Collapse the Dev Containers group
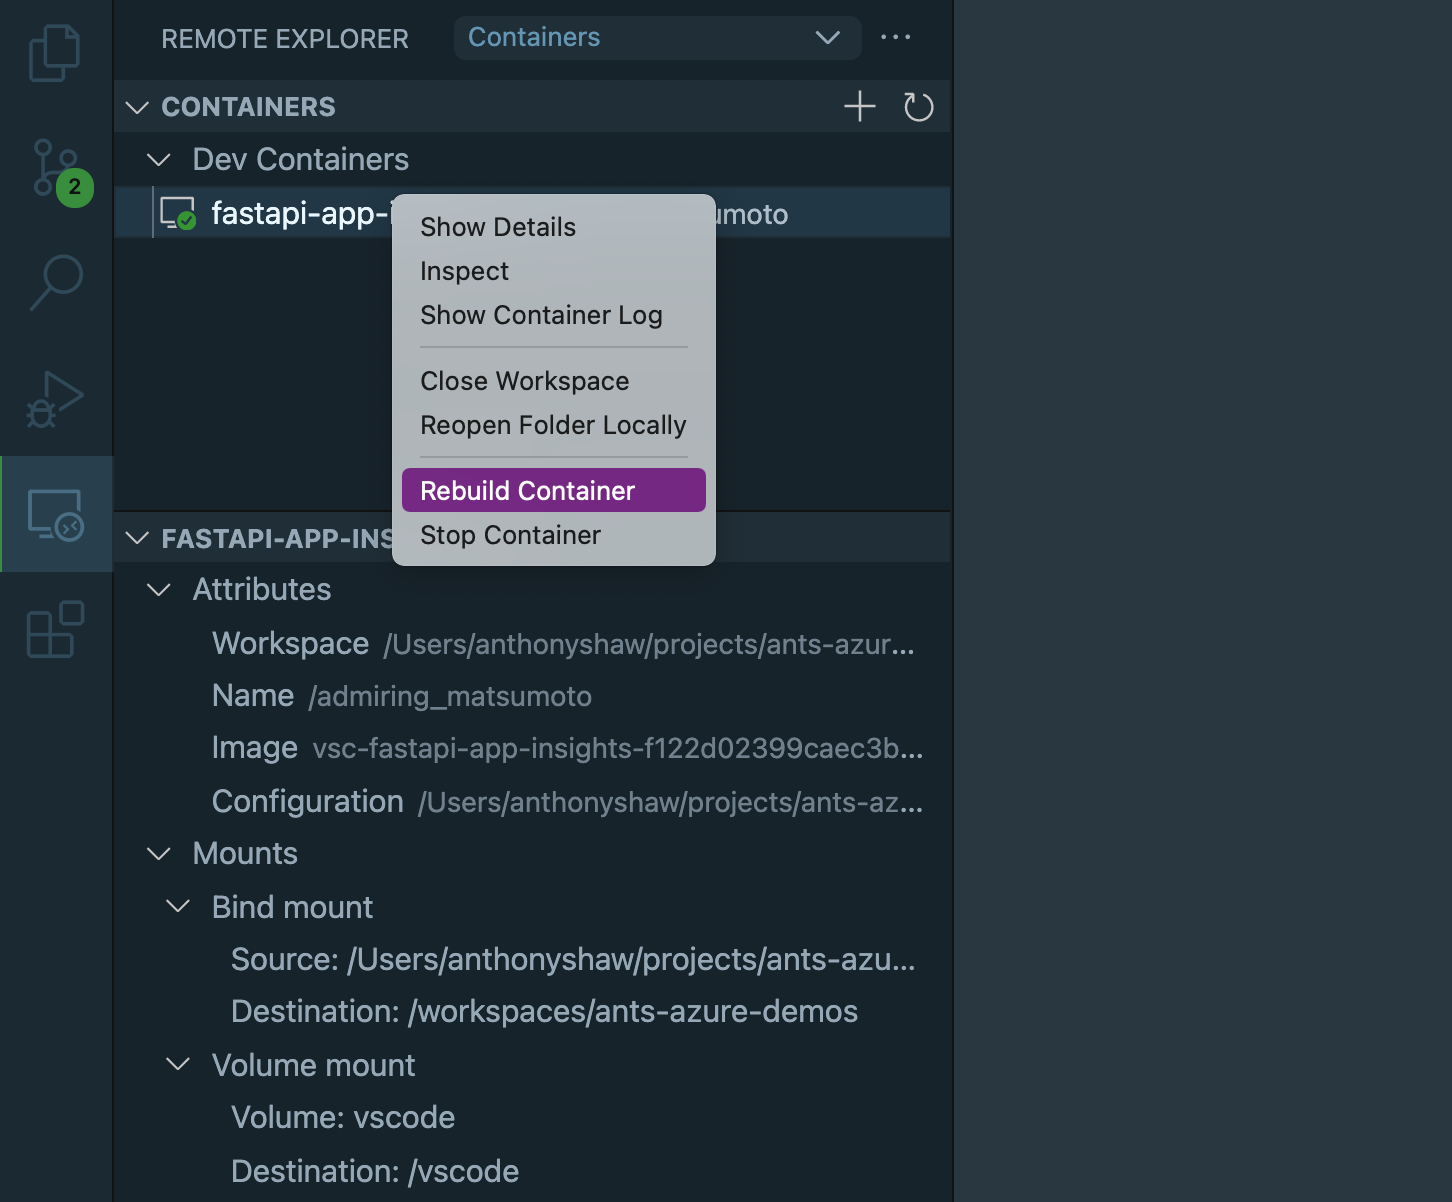 coord(158,158)
